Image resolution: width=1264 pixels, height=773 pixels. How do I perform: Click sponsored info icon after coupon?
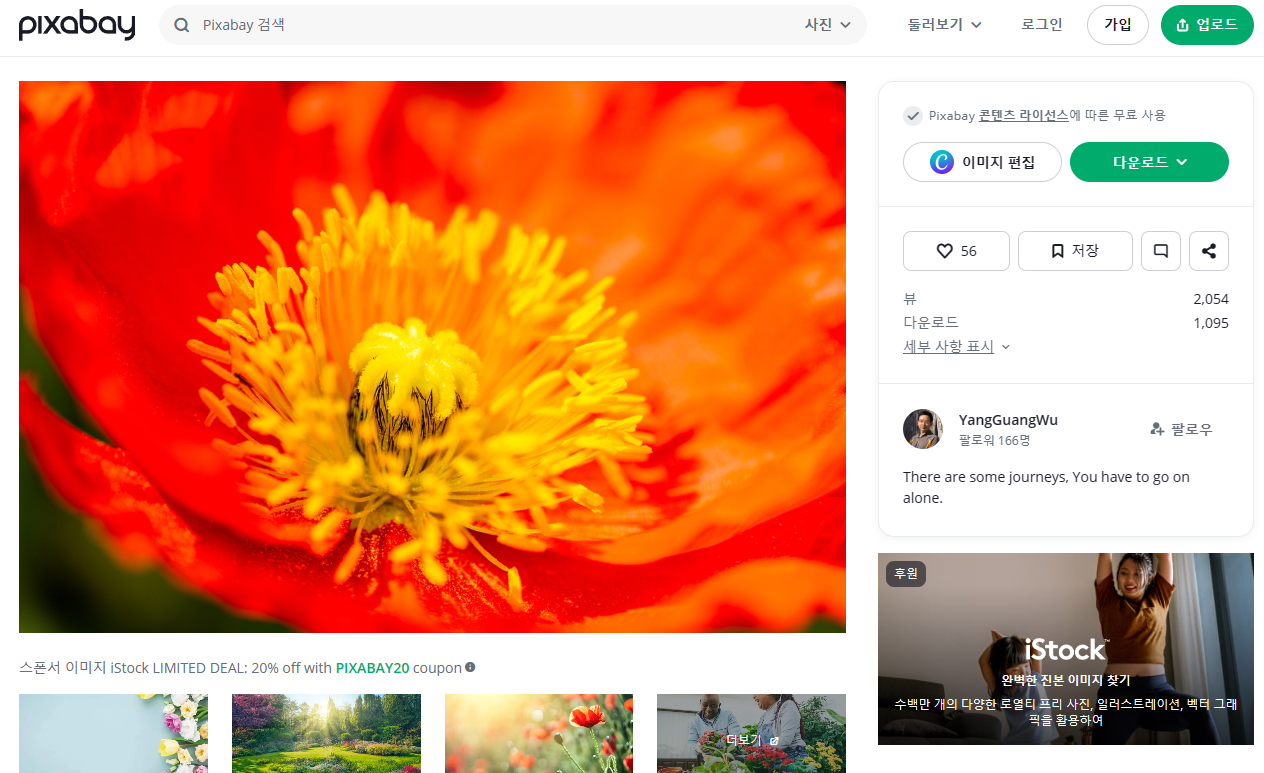(x=470, y=667)
